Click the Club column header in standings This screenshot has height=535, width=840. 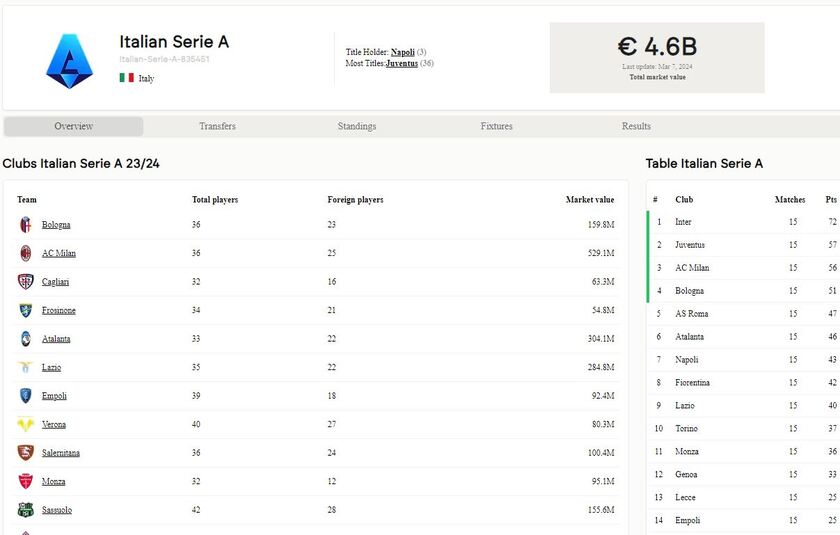pyautogui.click(x=684, y=200)
